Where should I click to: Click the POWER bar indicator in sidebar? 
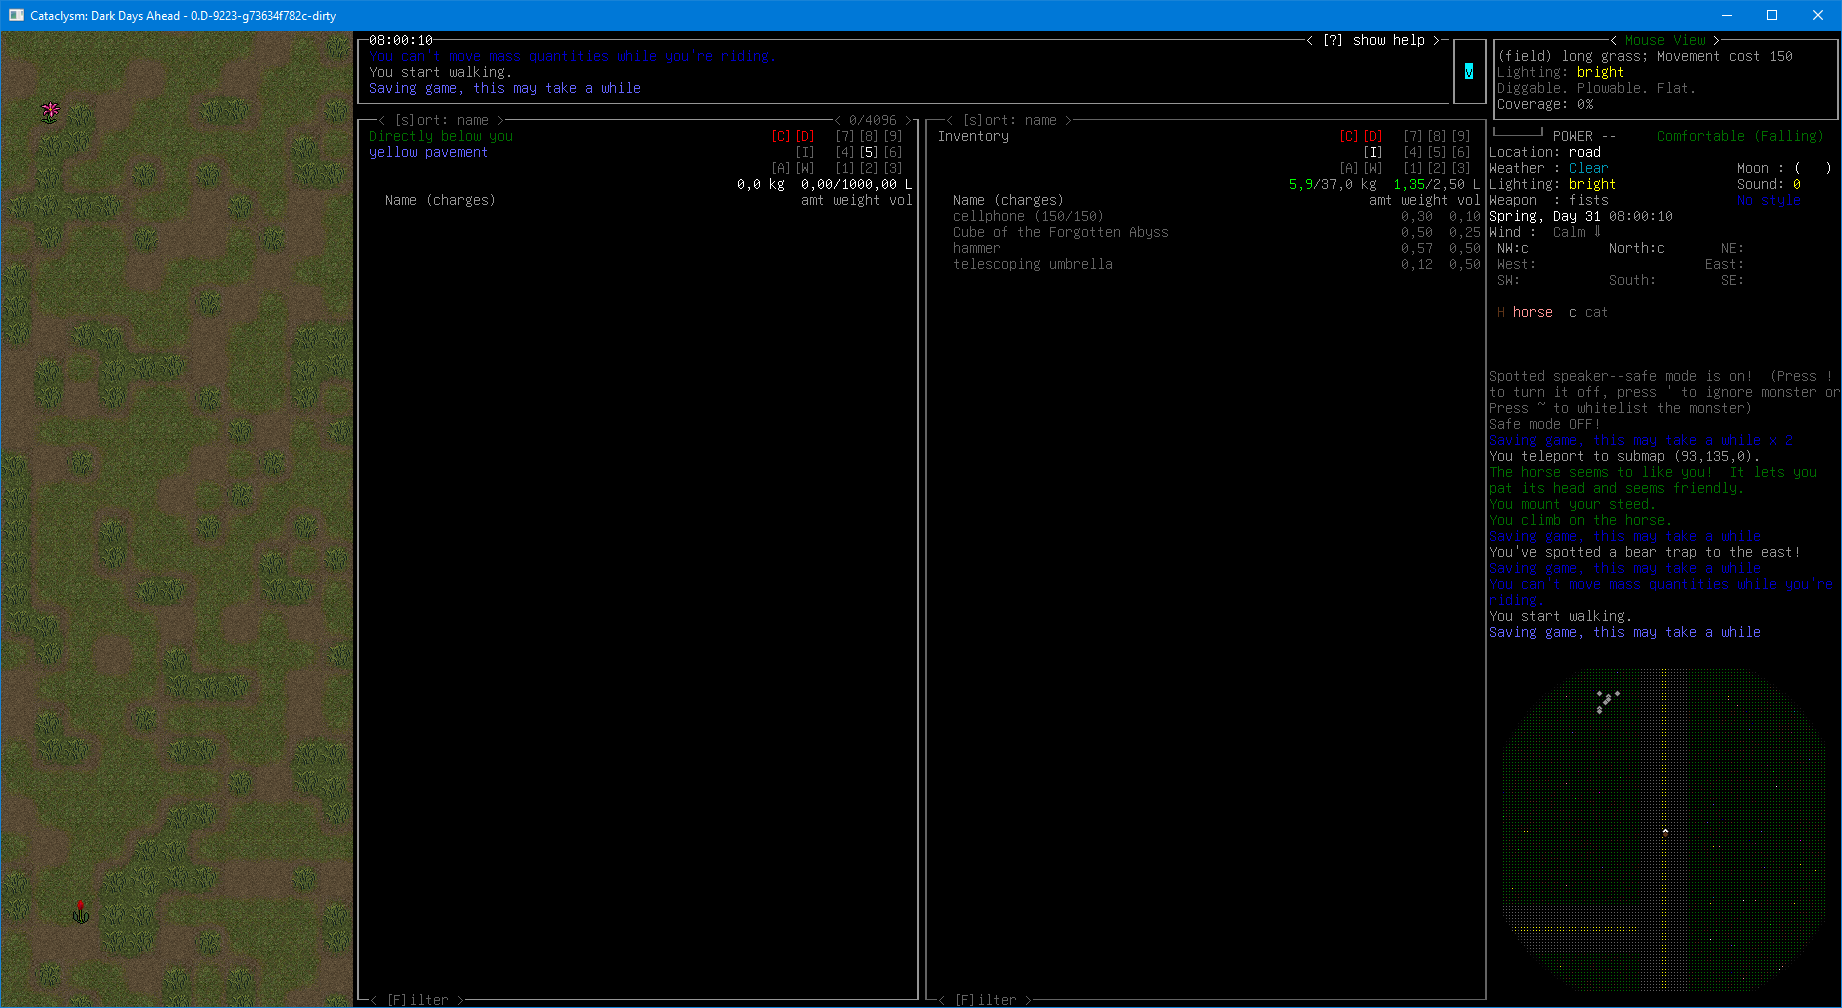pyautogui.click(x=1518, y=133)
